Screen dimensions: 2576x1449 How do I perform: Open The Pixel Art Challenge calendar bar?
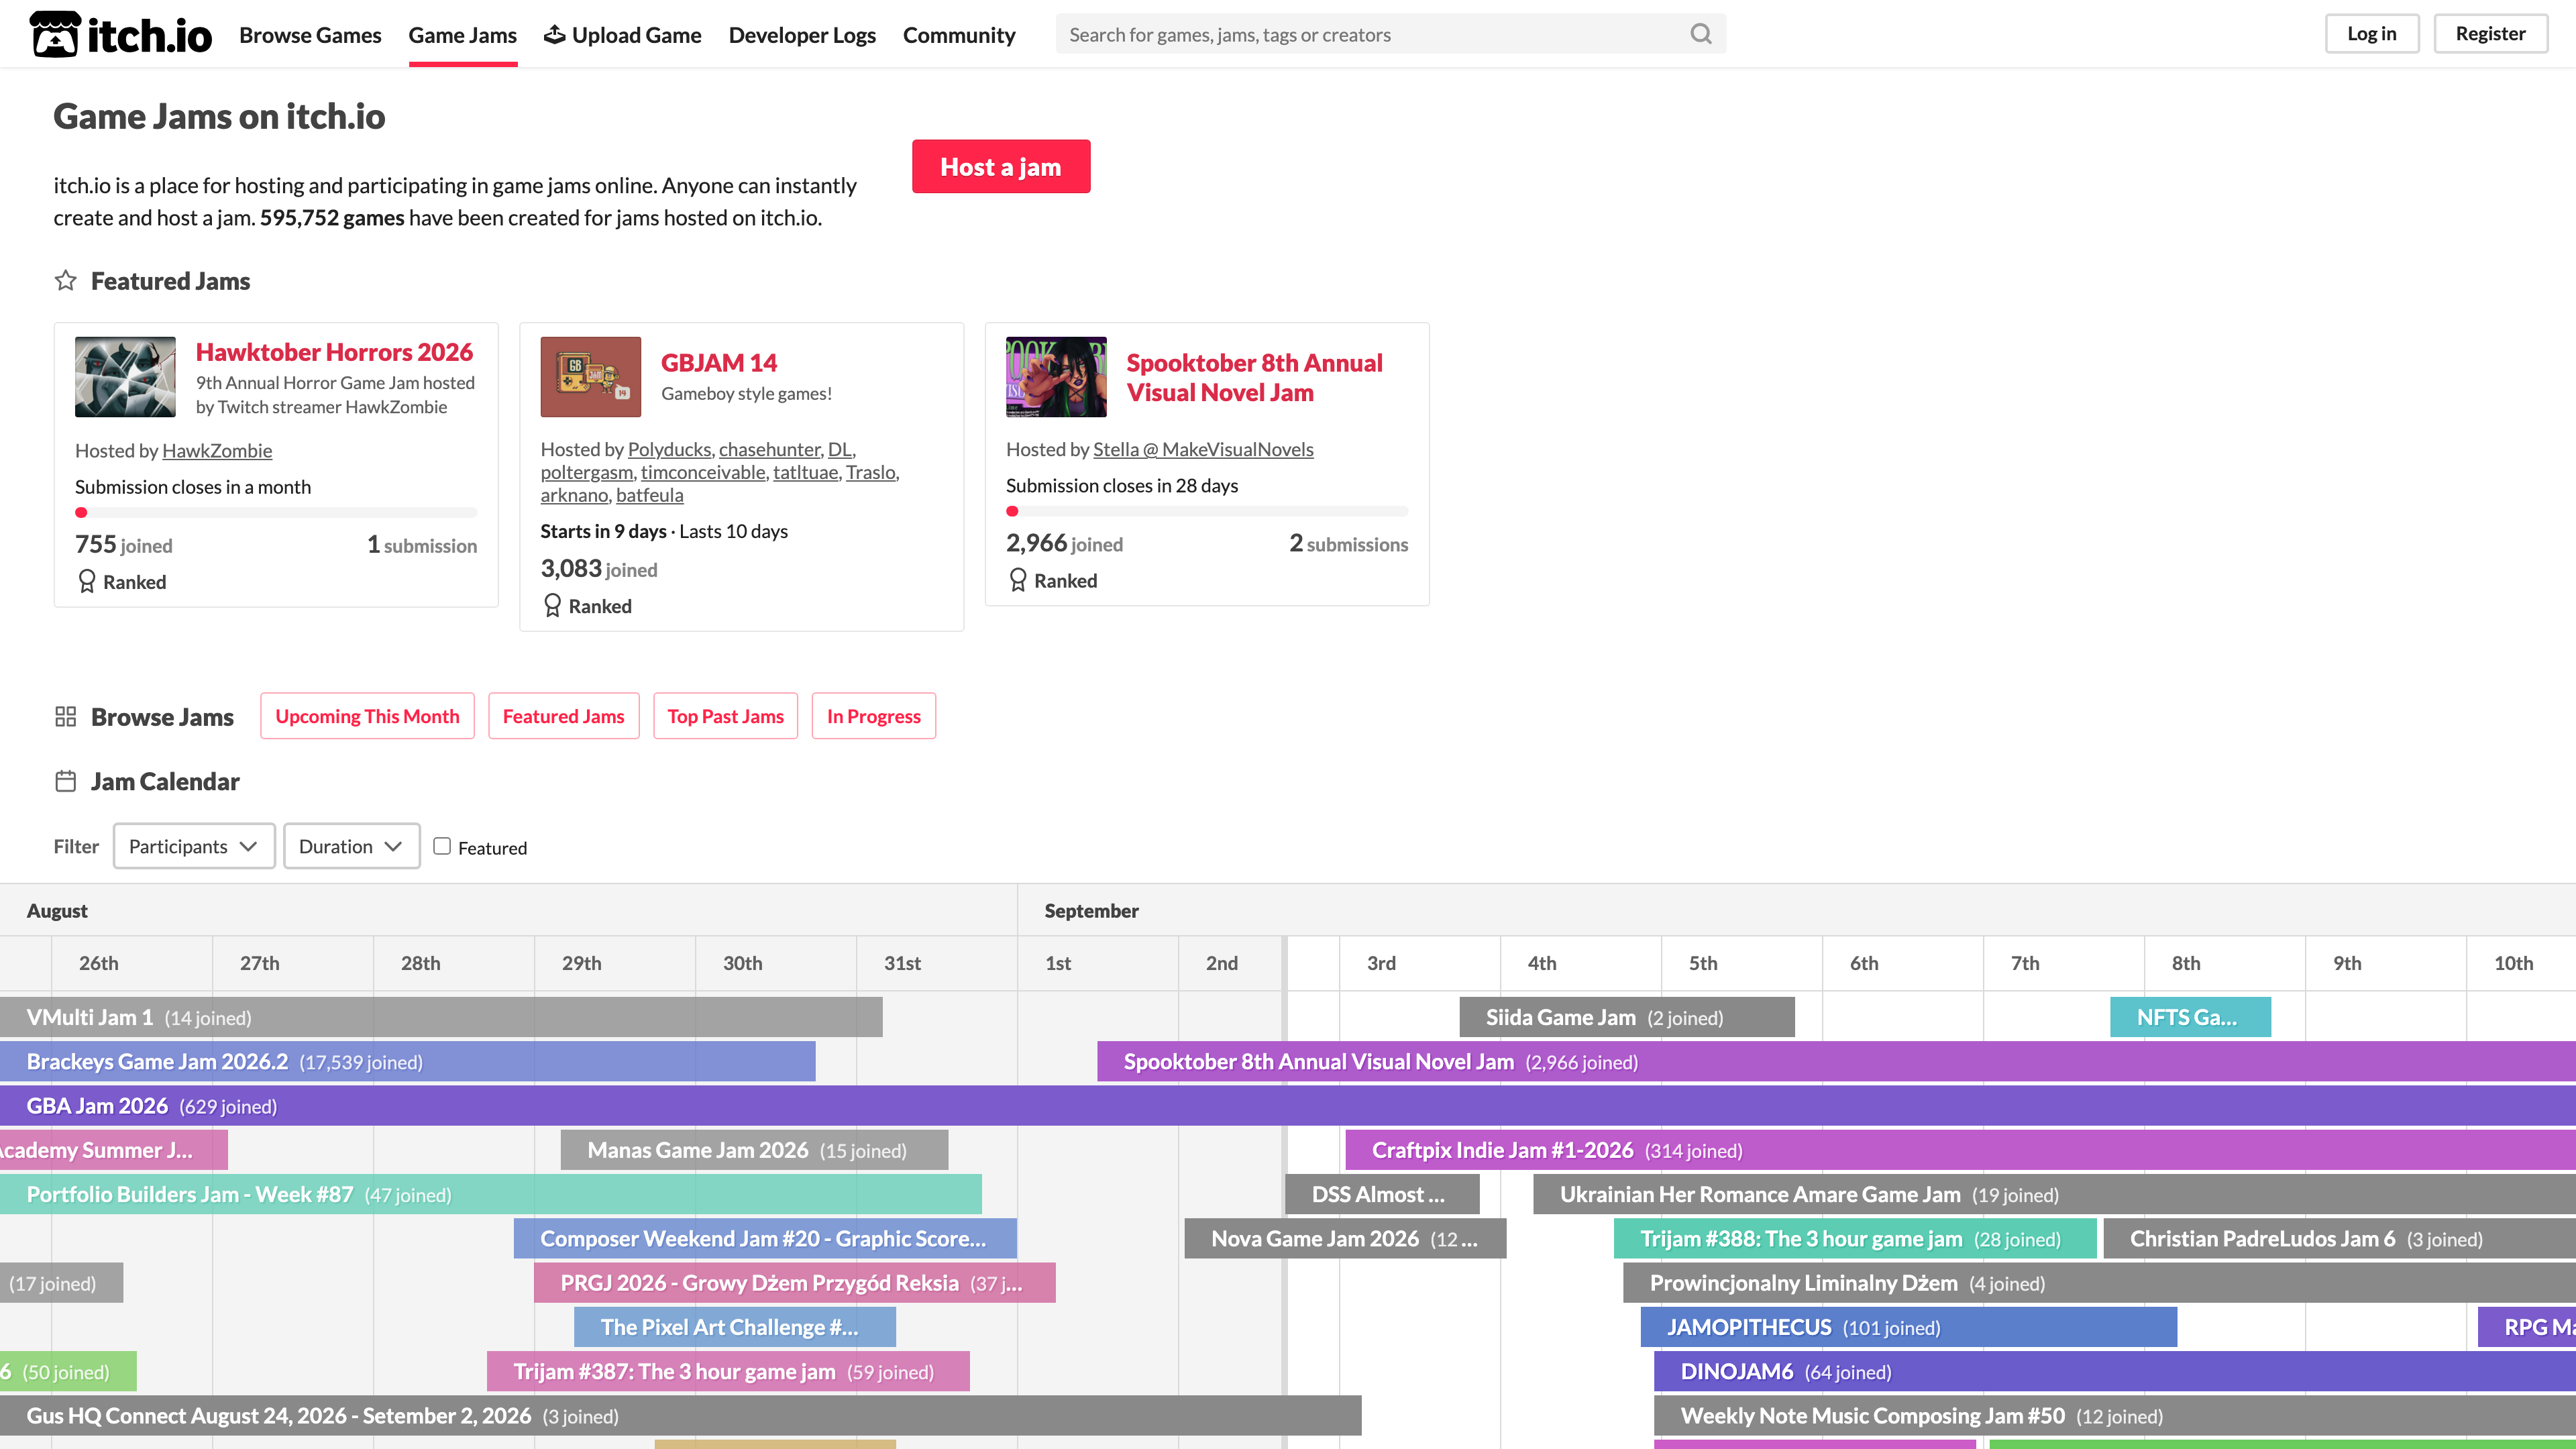tap(735, 1327)
